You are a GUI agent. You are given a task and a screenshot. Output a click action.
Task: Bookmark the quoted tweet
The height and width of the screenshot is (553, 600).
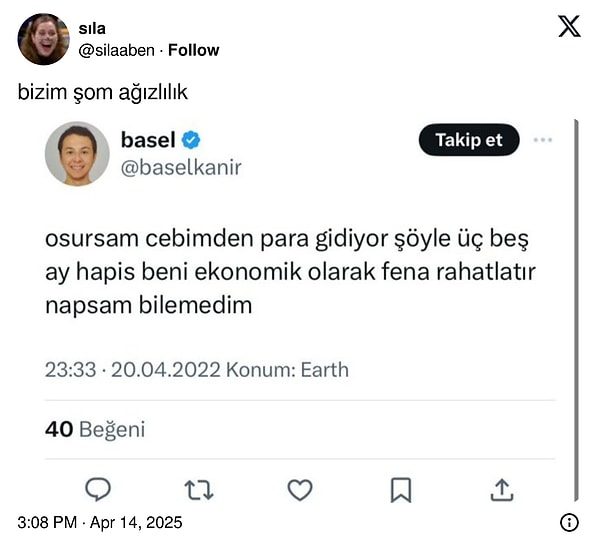click(401, 489)
